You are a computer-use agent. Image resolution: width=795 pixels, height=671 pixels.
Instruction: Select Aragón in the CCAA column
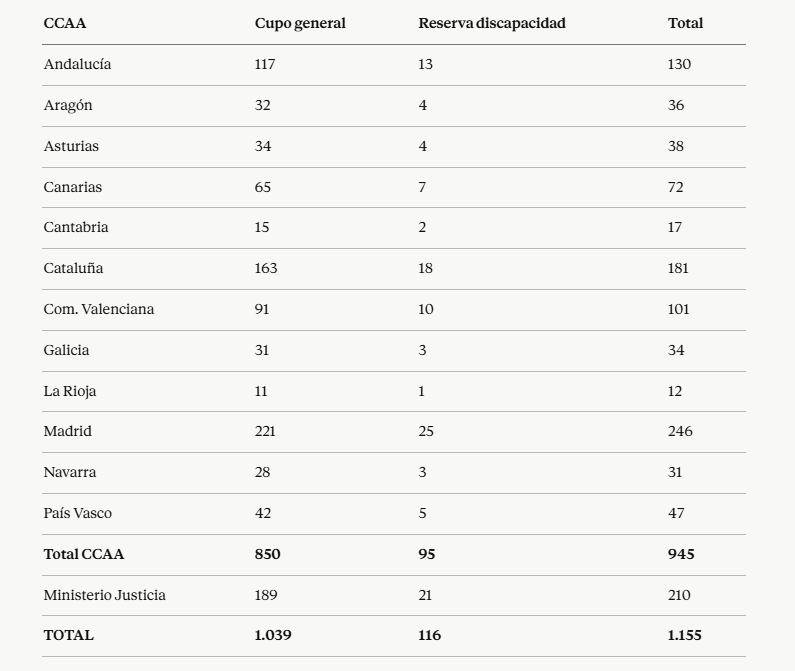point(68,105)
